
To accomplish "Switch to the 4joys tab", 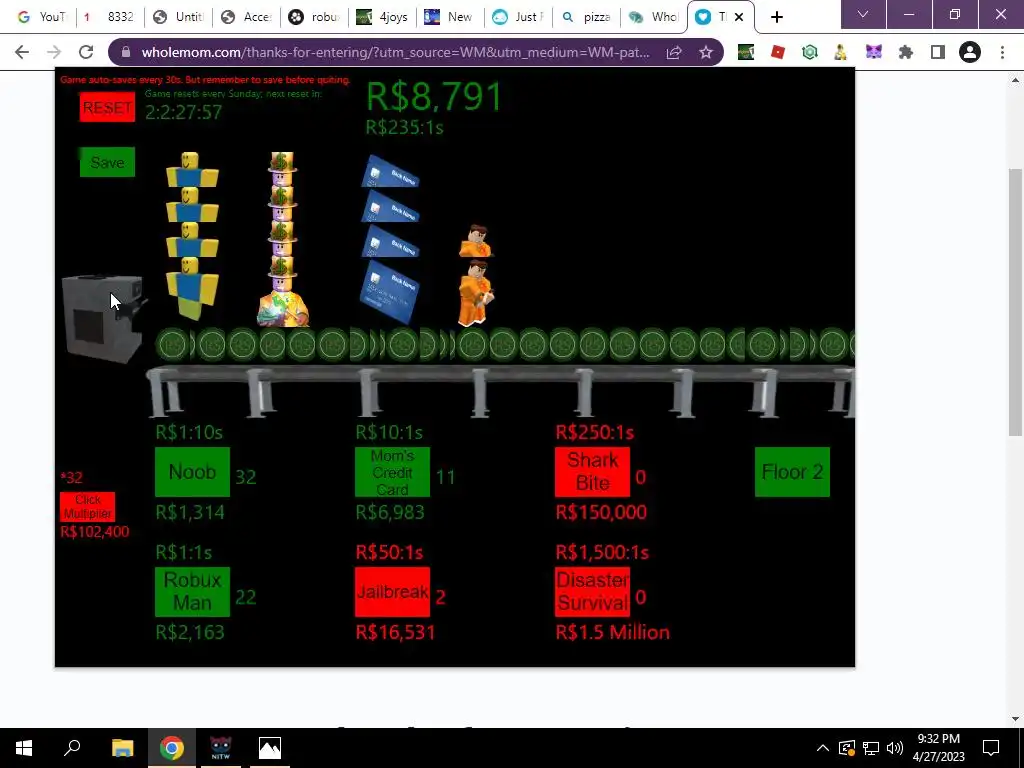I will pos(383,17).
